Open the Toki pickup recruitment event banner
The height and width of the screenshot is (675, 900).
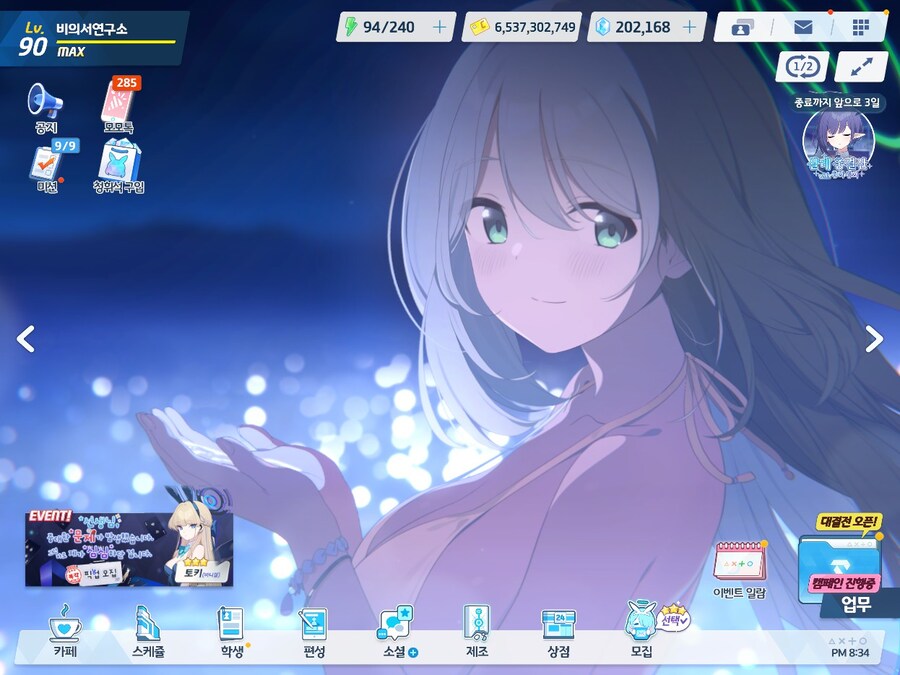pos(129,548)
